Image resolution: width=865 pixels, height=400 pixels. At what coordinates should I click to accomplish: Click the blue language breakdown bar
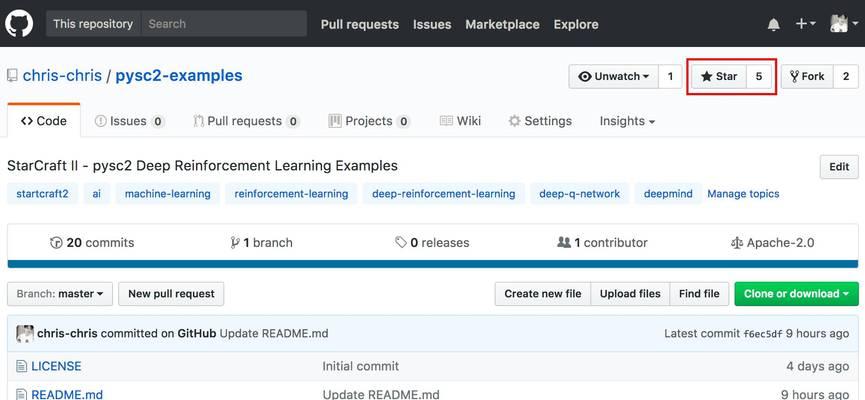coord(432,264)
